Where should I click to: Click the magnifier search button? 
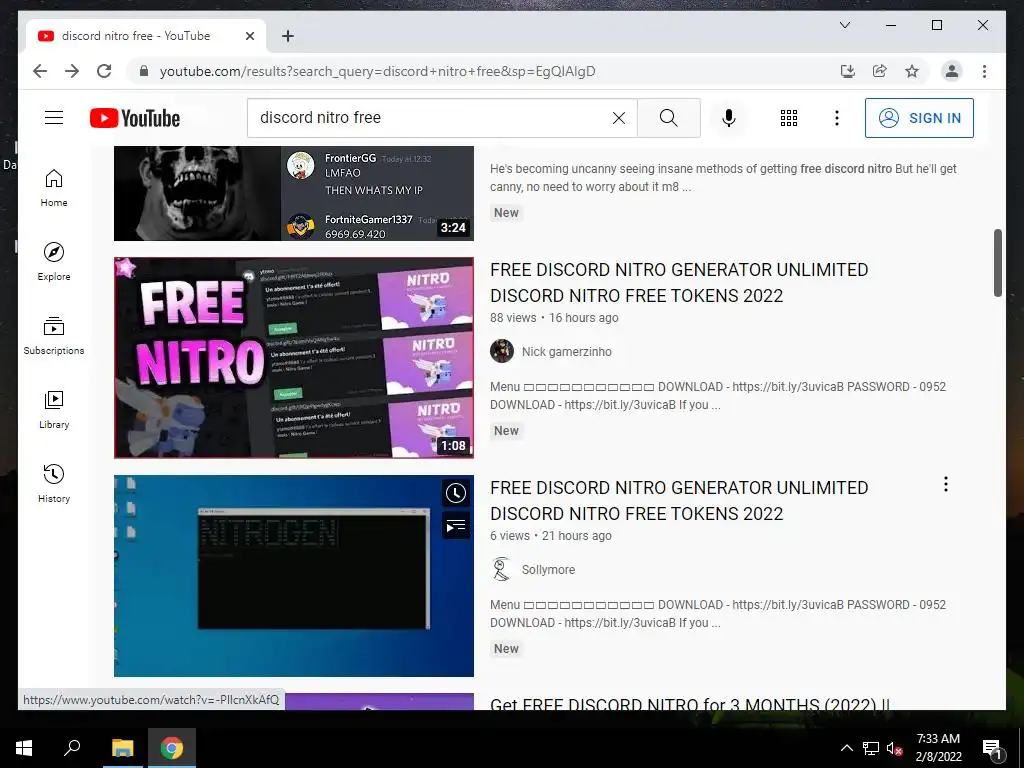pos(669,118)
